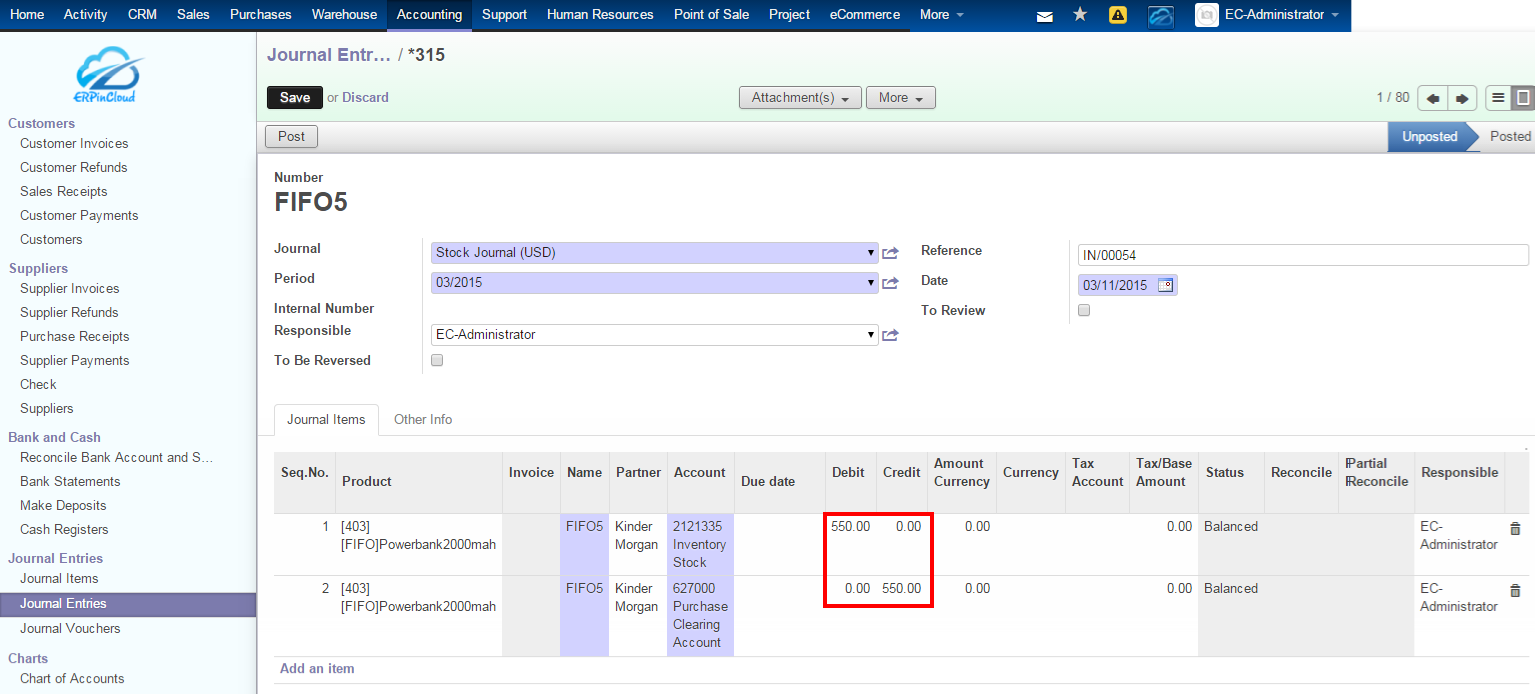Open Journal Items in sidebar
The width and height of the screenshot is (1535, 694).
pyautogui.click(x=59, y=579)
